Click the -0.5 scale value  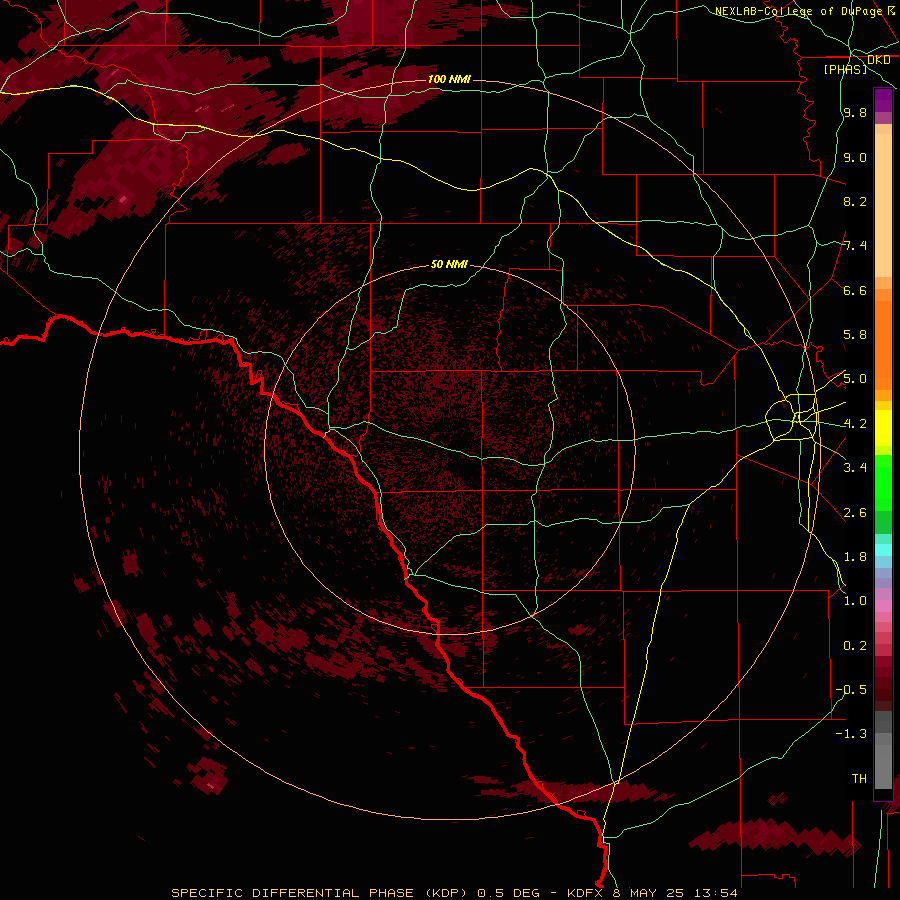click(851, 690)
